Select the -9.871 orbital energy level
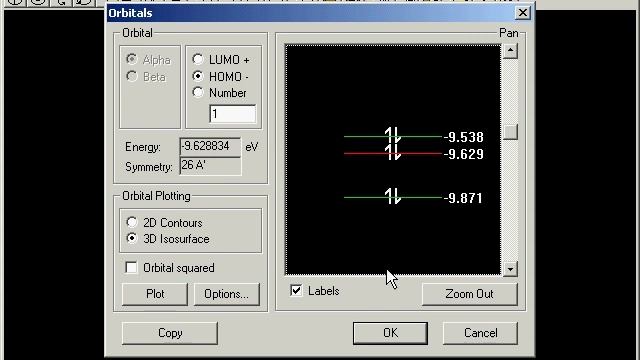 pyautogui.click(x=393, y=197)
